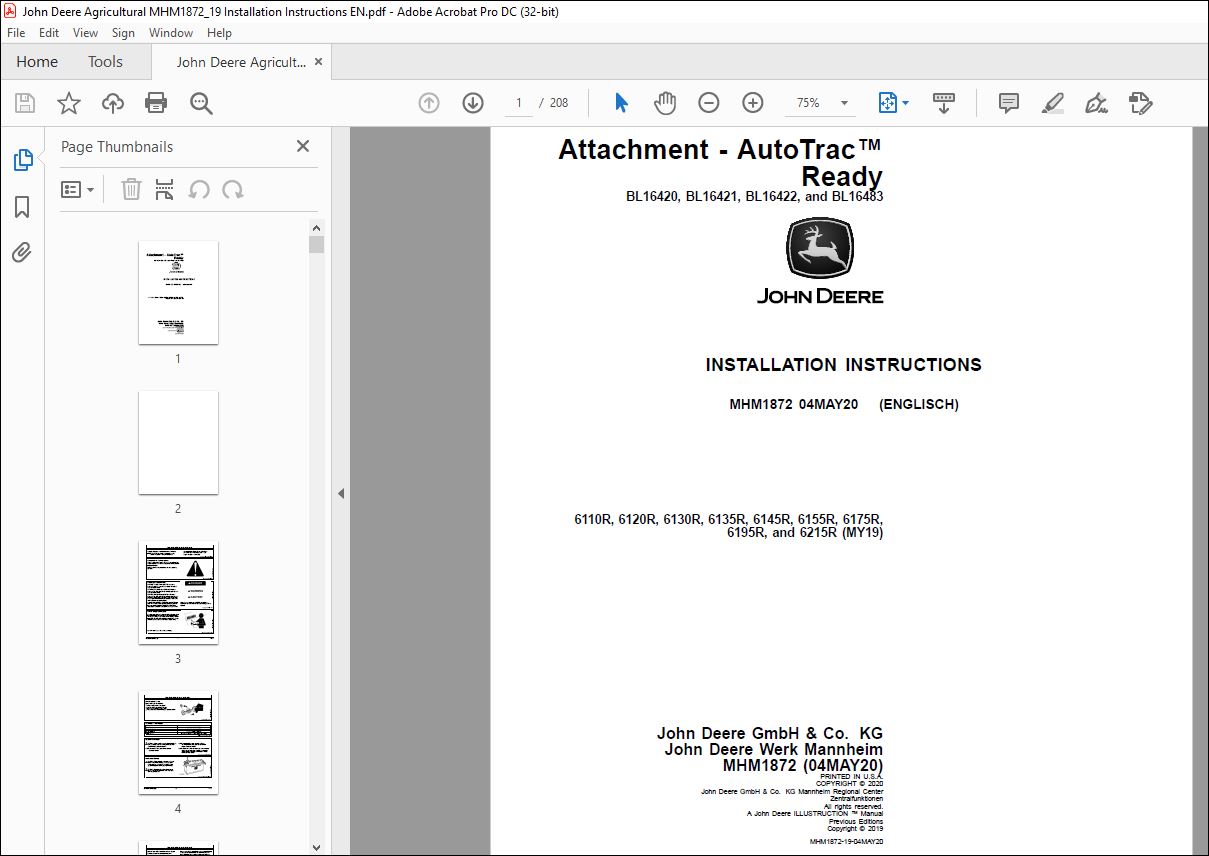
Task: Open the Help menu
Action: pos(219,33)
